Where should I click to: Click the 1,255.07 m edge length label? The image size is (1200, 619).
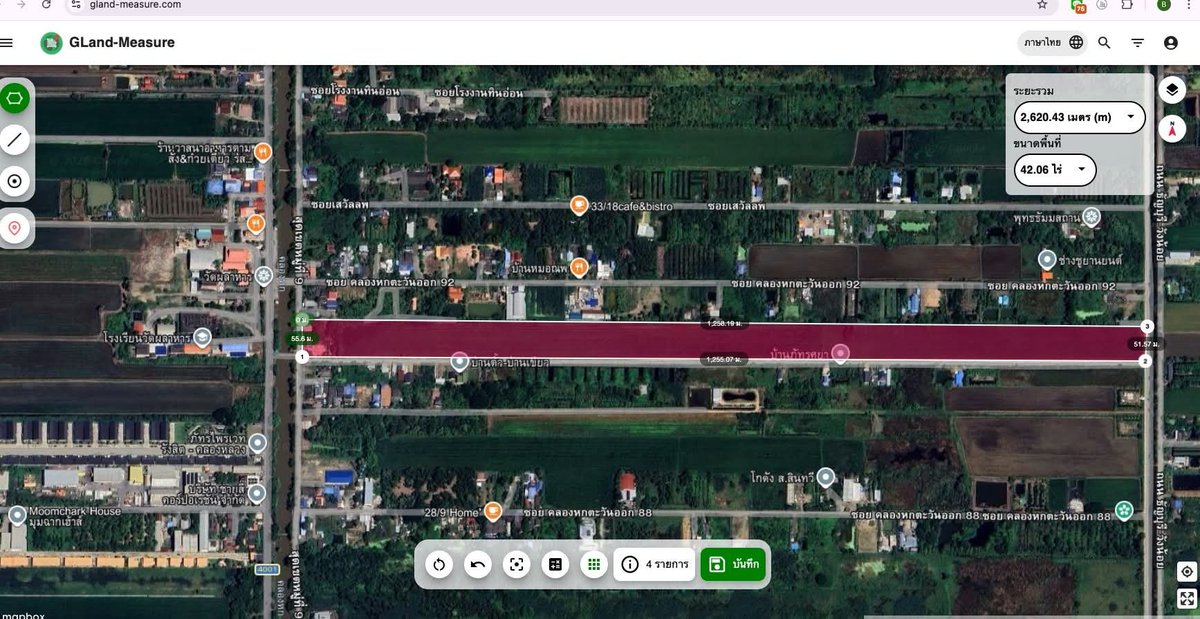pos(723,358)
